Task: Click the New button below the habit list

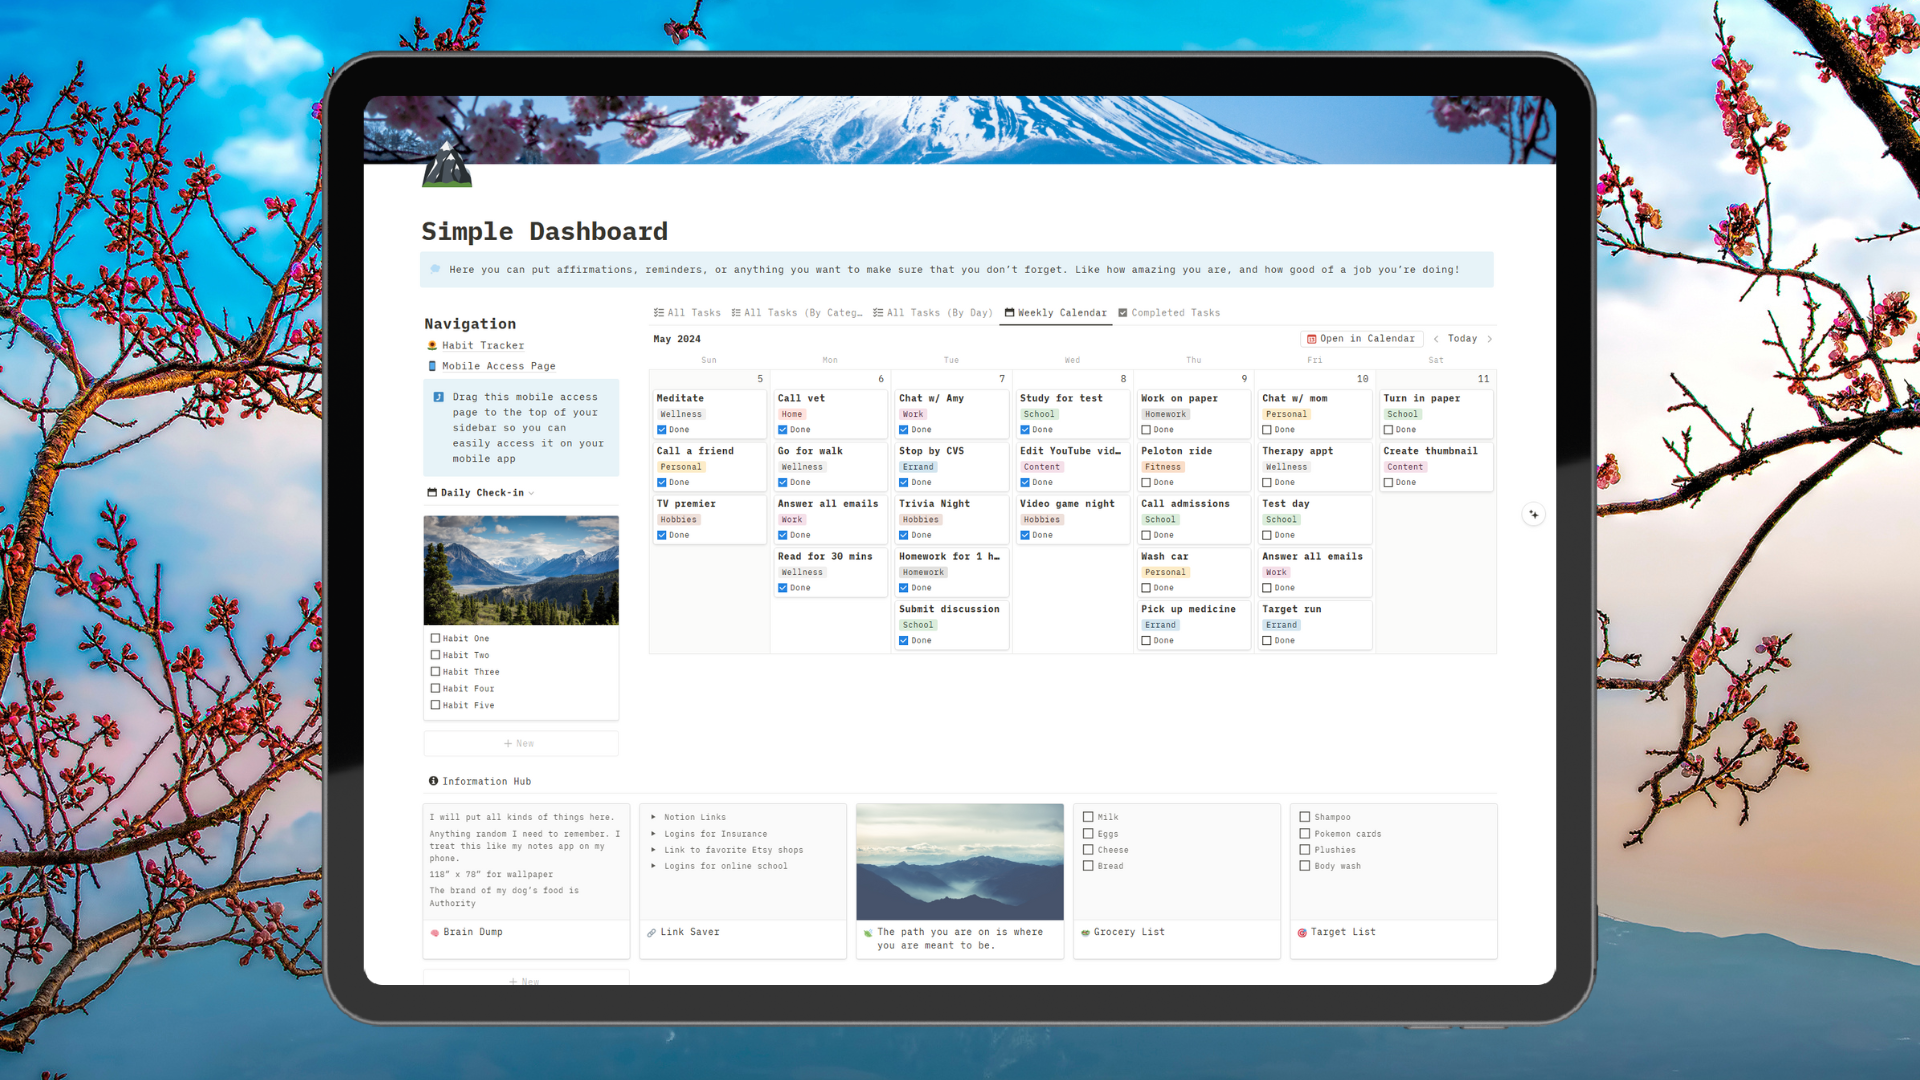Action: tap(520, 743)
